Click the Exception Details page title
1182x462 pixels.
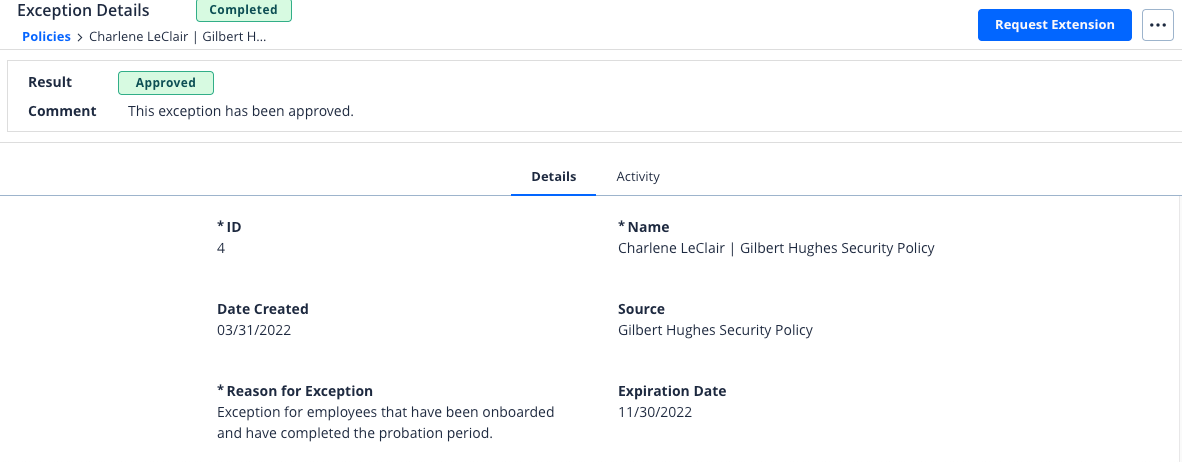83,11
